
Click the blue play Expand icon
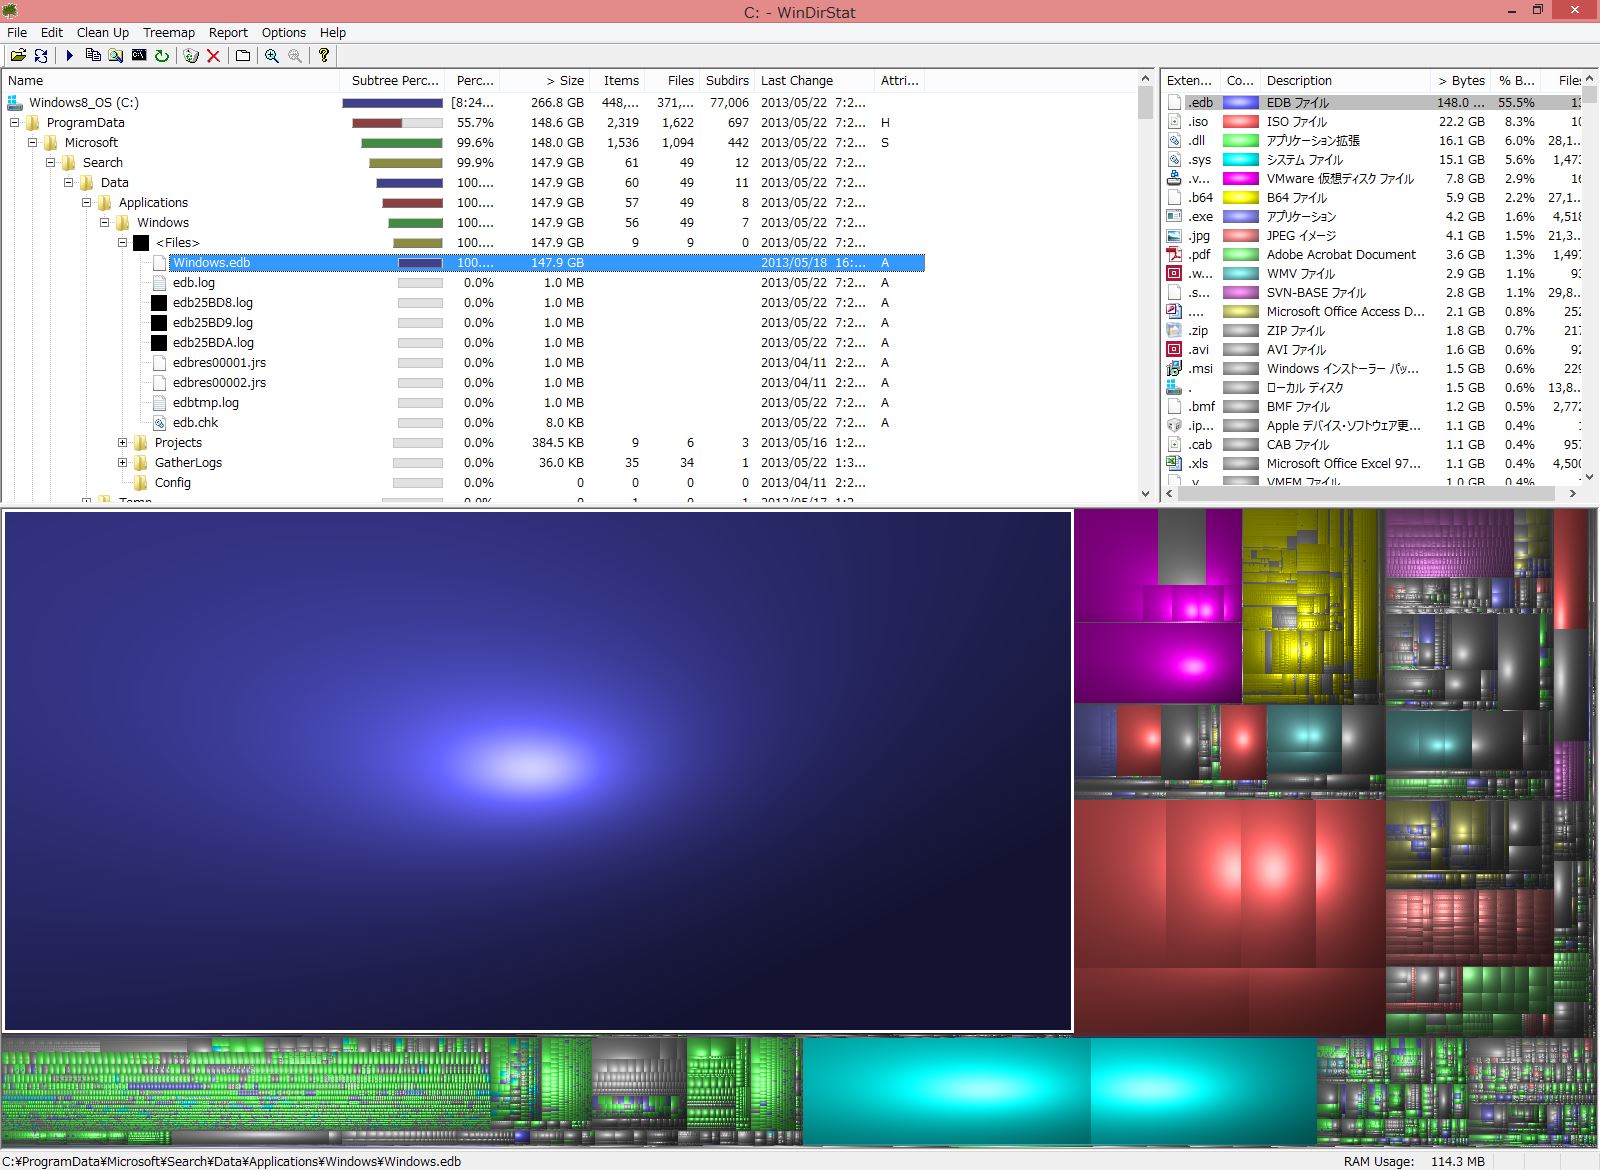click(69, 56)
